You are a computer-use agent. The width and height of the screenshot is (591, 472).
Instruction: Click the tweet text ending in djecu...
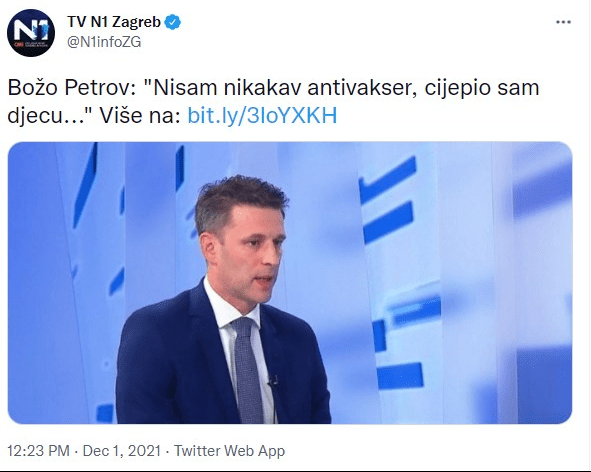pos(273,101)
